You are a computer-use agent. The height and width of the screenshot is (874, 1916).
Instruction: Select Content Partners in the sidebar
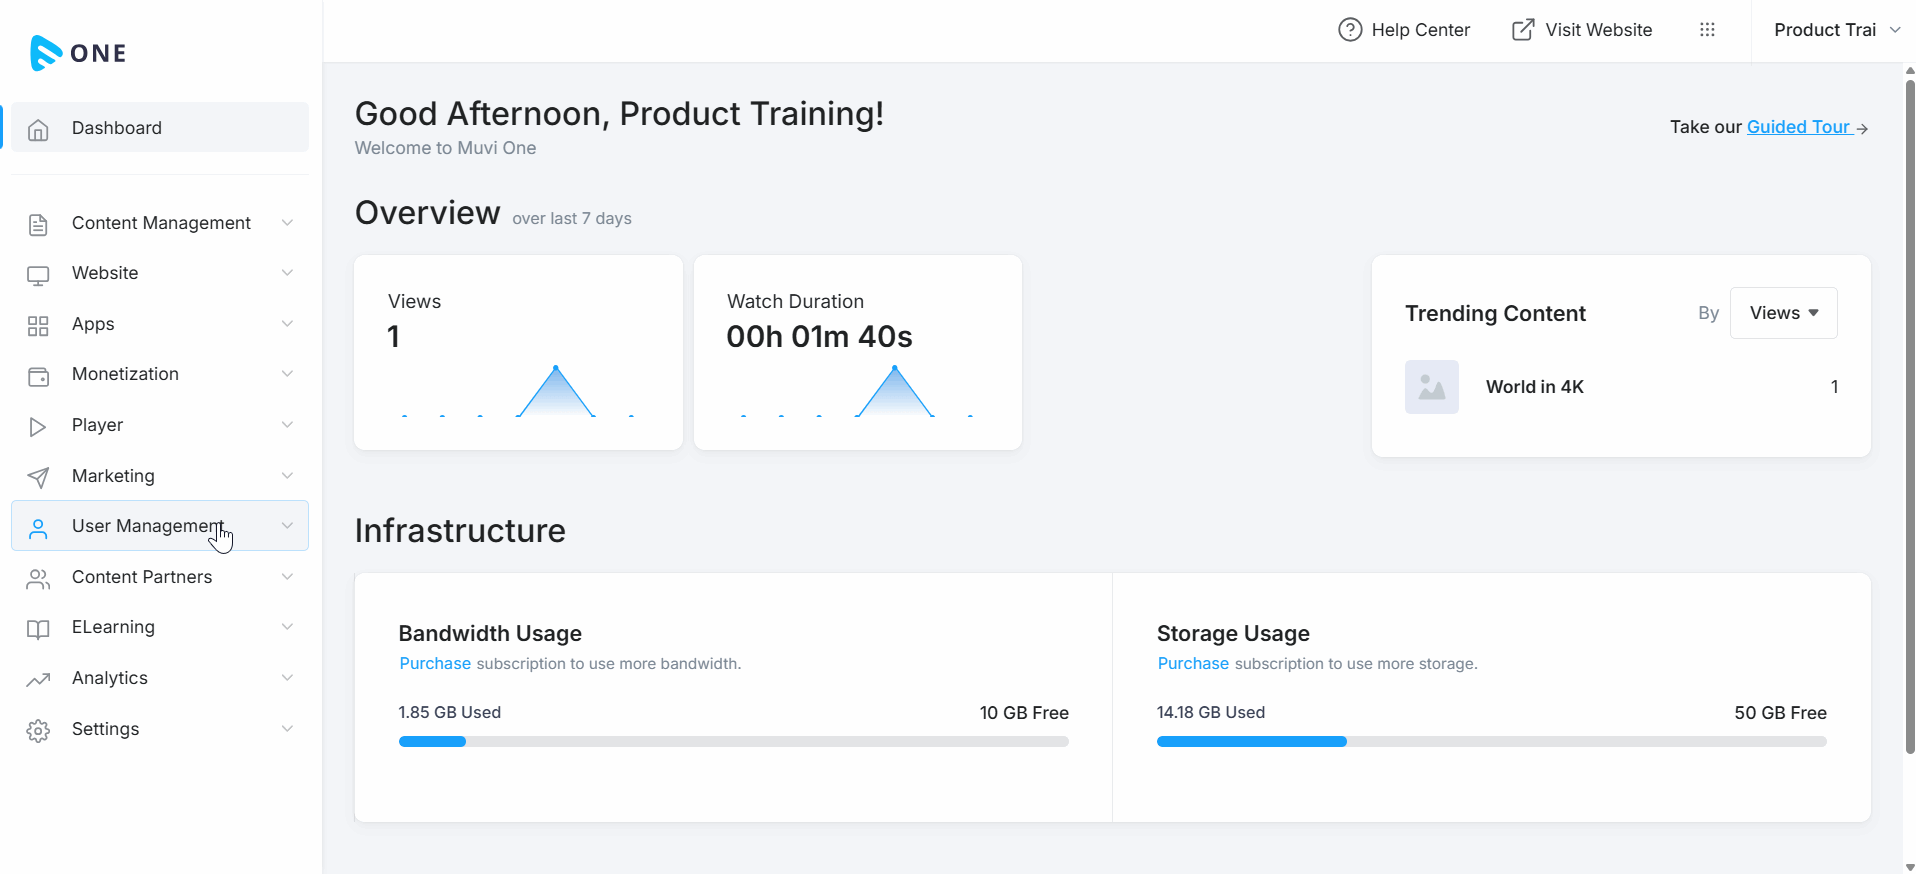click(142, 577)
